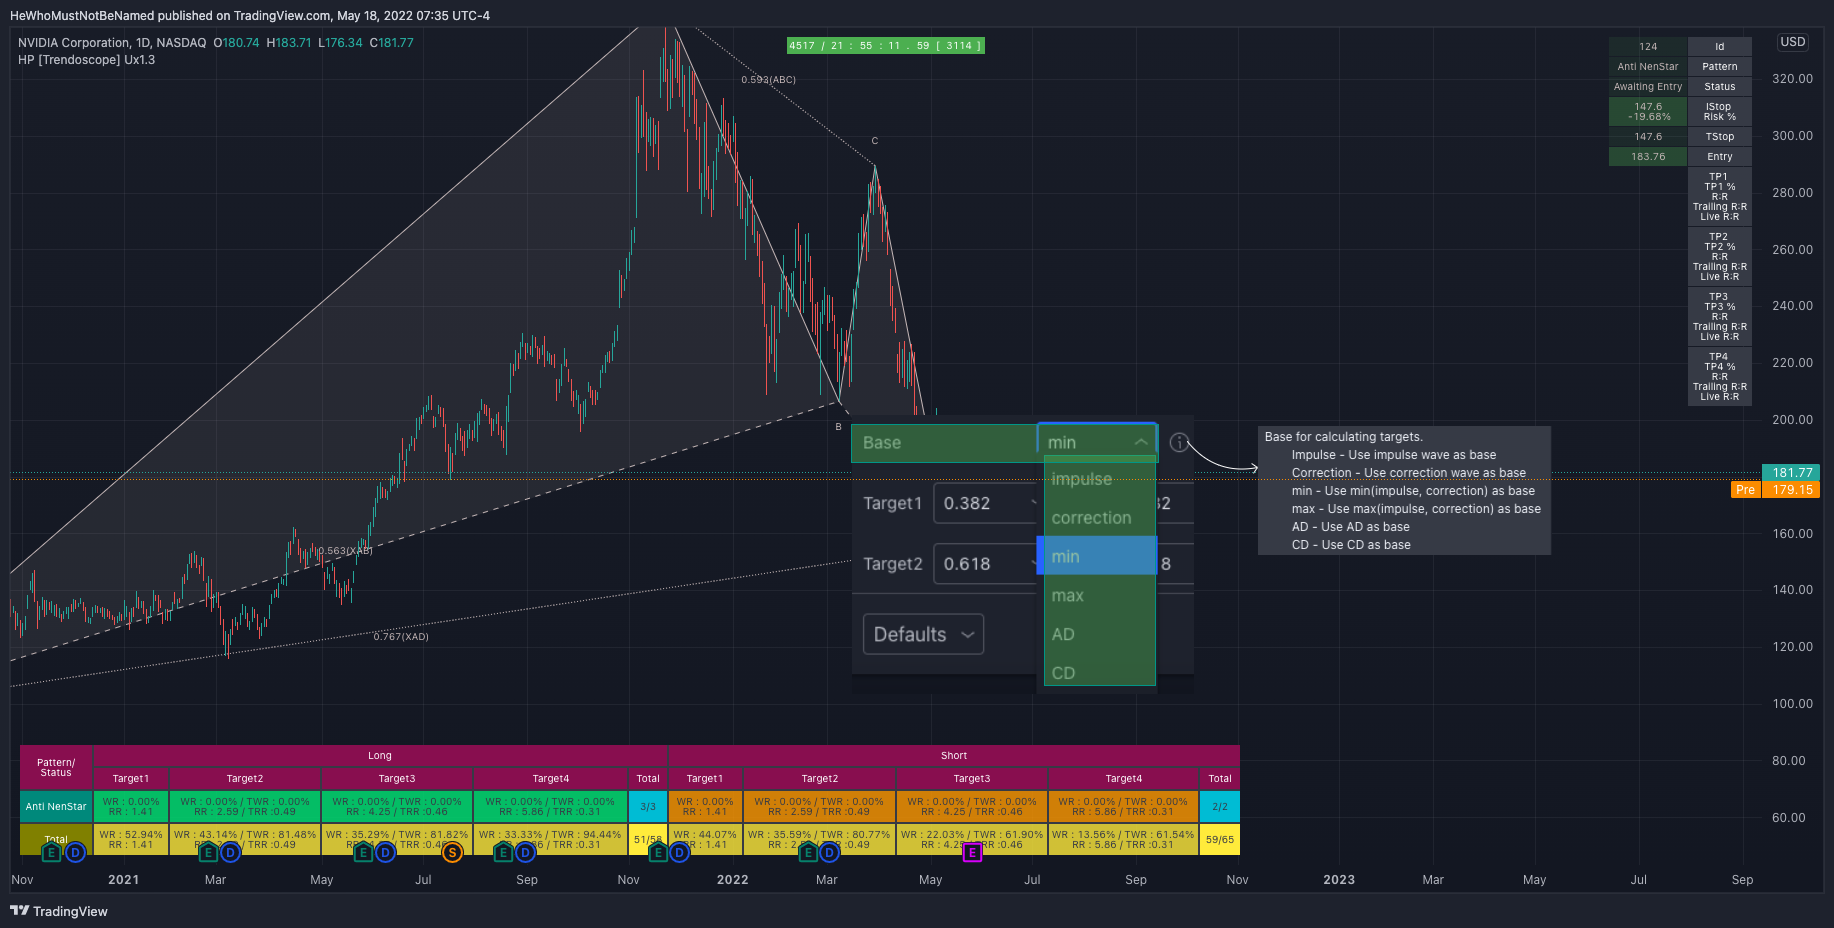
Task: Click the 2/2 Short total cell
Action: tap(1220, 806)
